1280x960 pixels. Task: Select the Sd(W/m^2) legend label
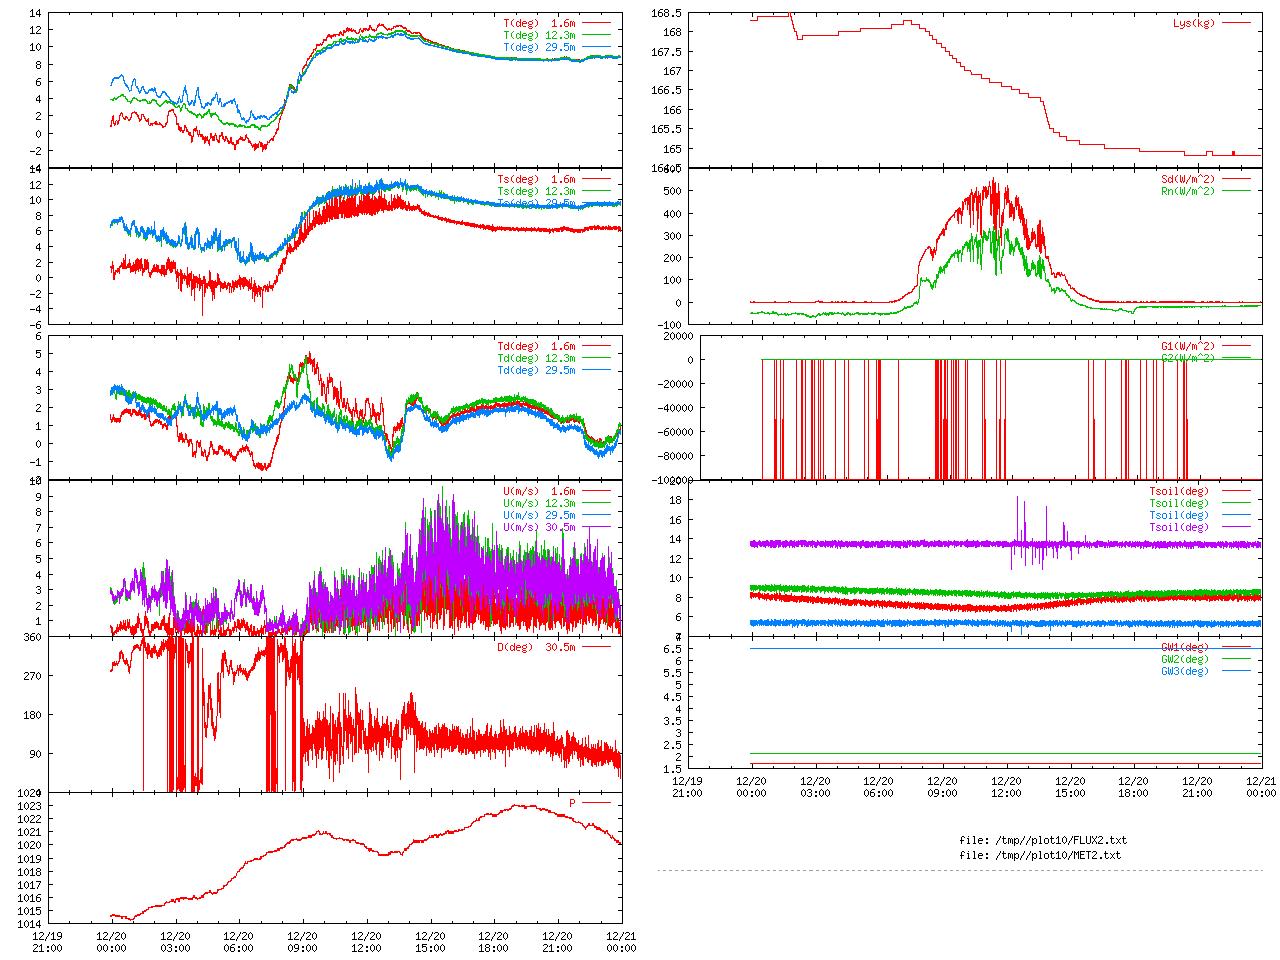(1187, 180)
